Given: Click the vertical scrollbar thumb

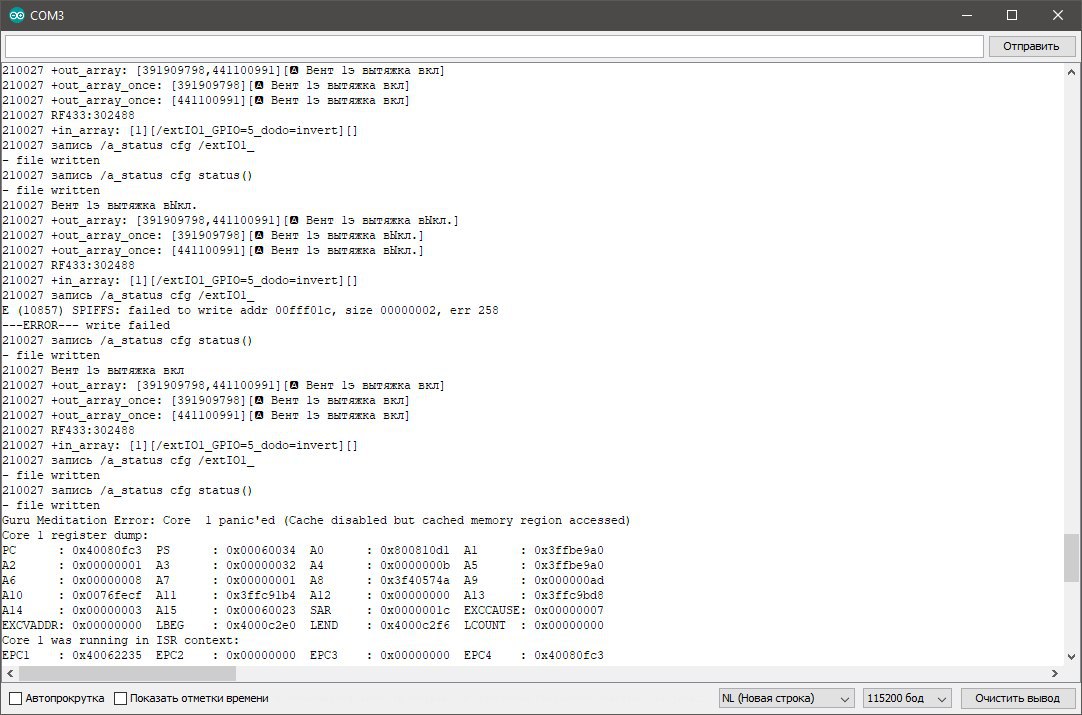Looking at the screenshot, I should 1072,558.
